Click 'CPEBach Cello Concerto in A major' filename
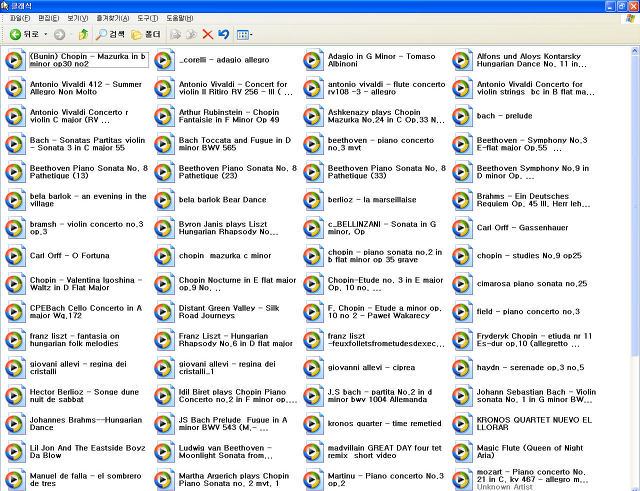 pos(86,312)
